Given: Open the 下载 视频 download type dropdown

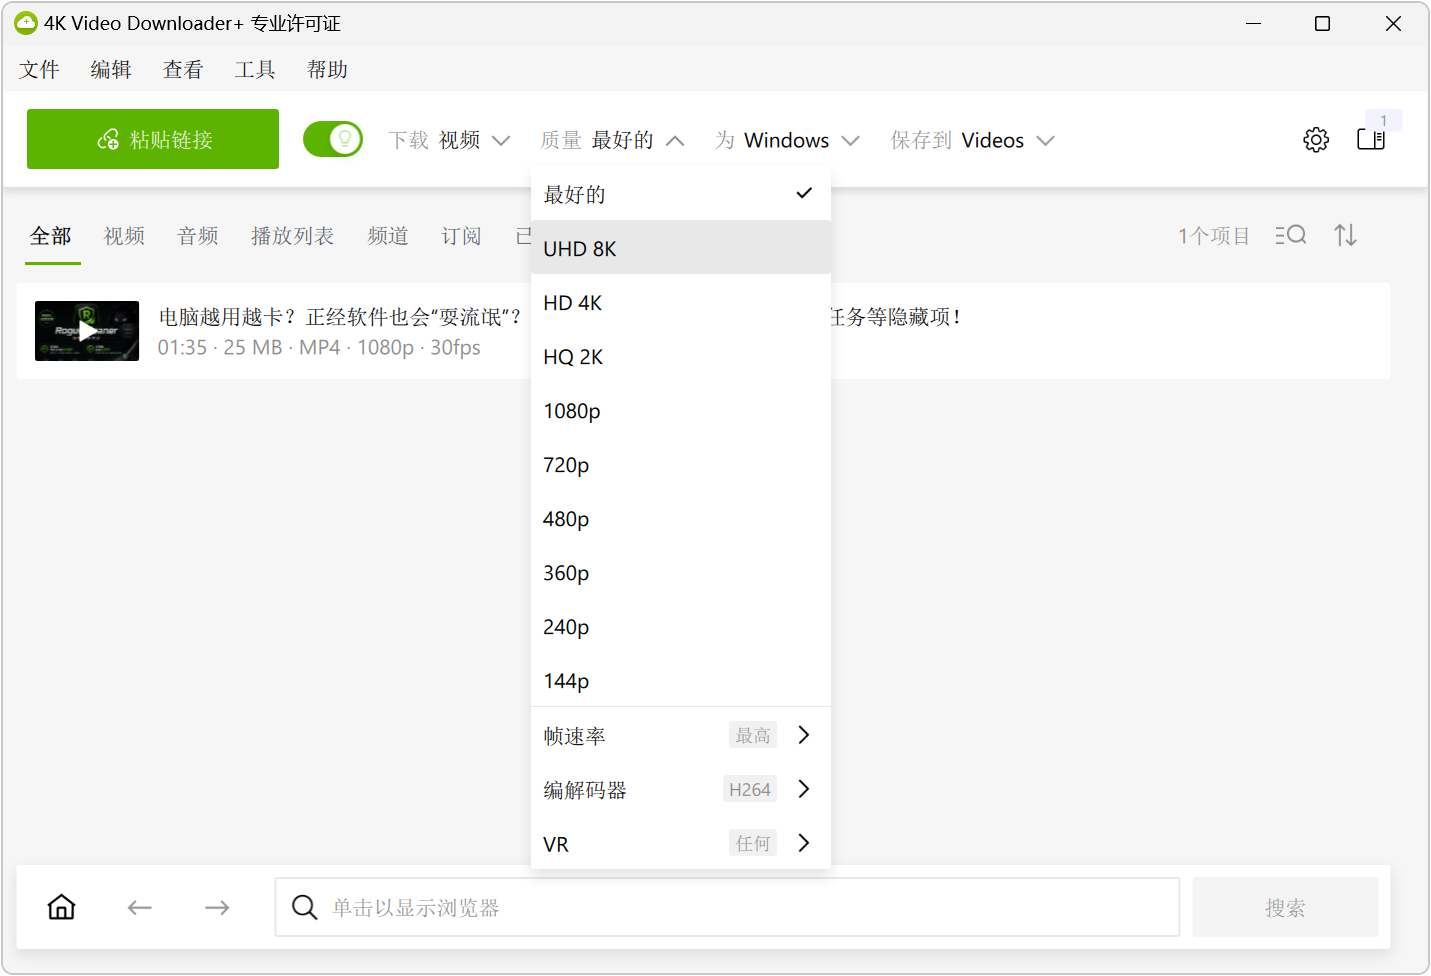Looking at the screenshot, I should coord(450,140).
